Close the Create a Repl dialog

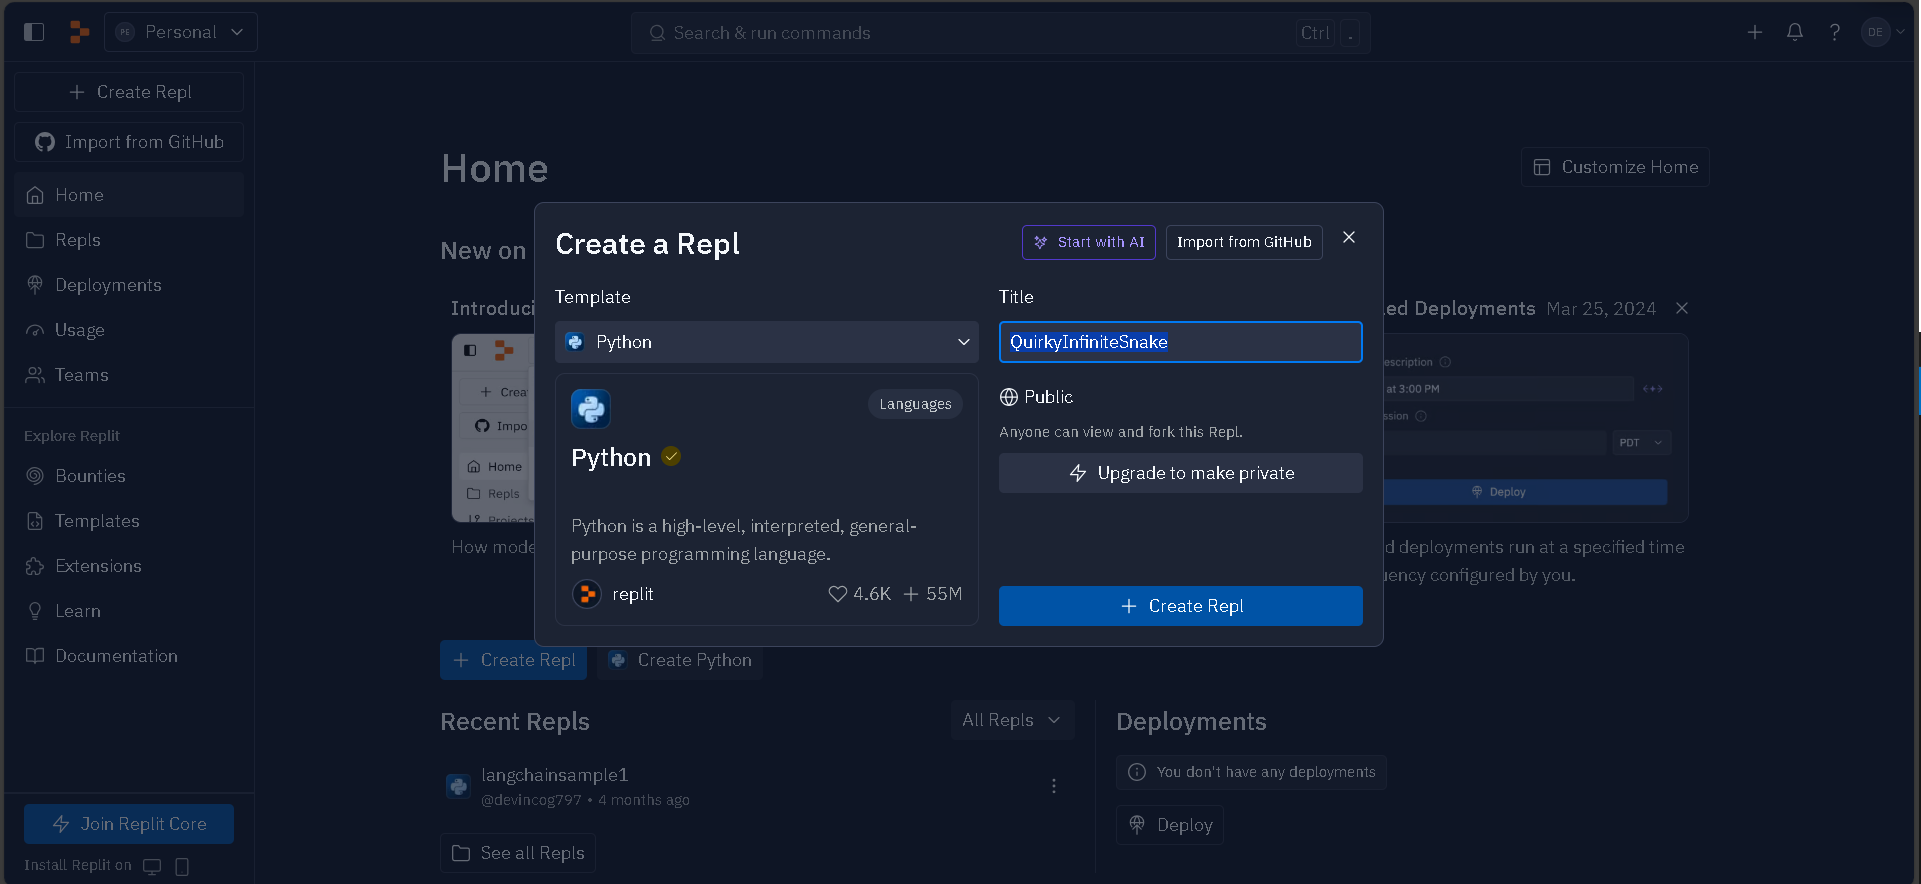coord(1349,237)
